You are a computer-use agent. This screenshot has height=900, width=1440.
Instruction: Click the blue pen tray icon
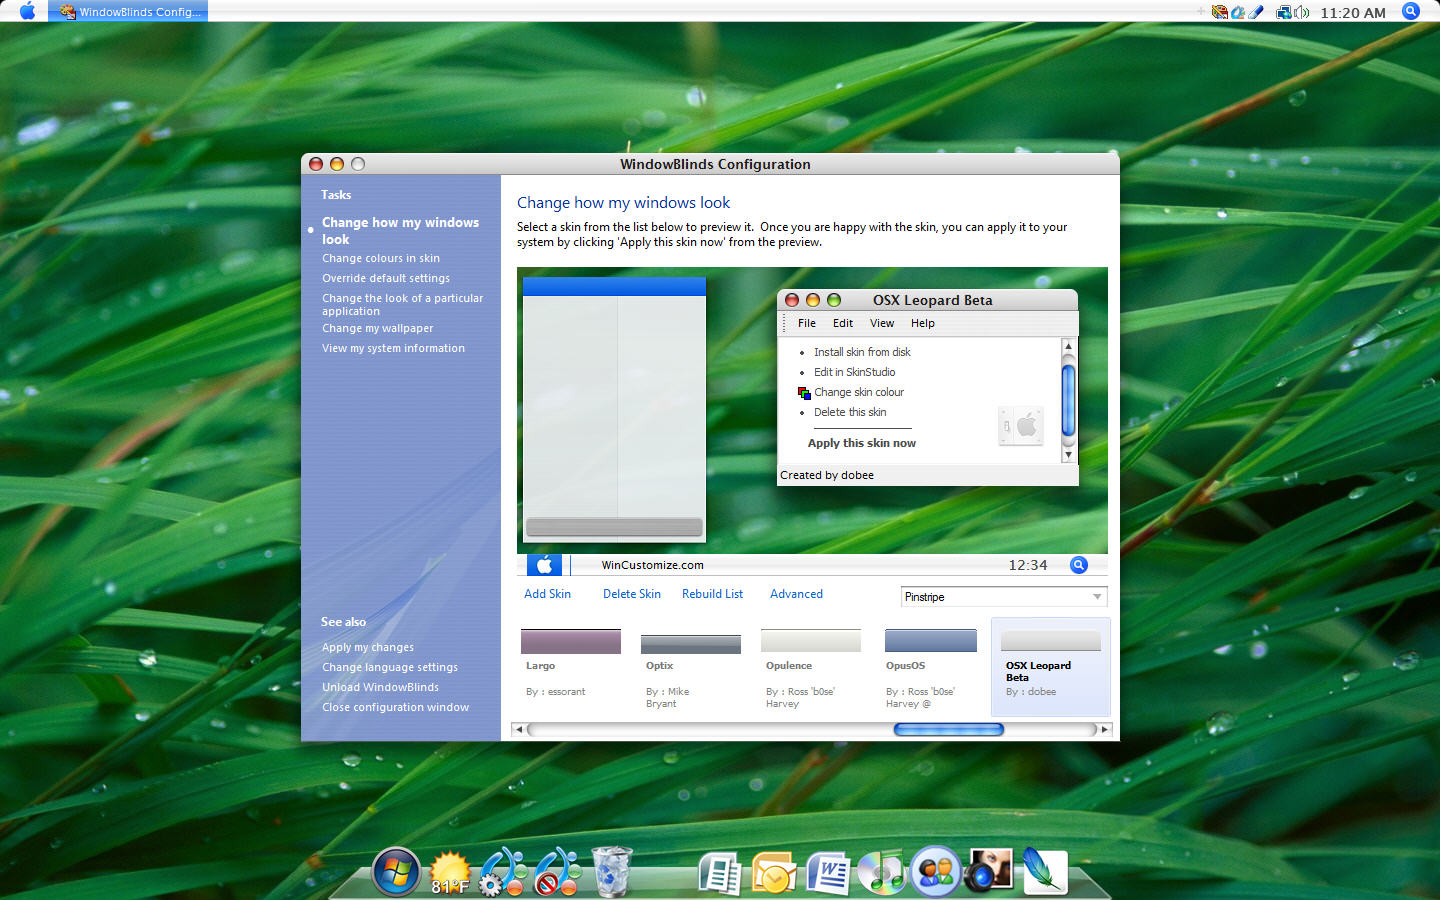(x=1256, y=12)
